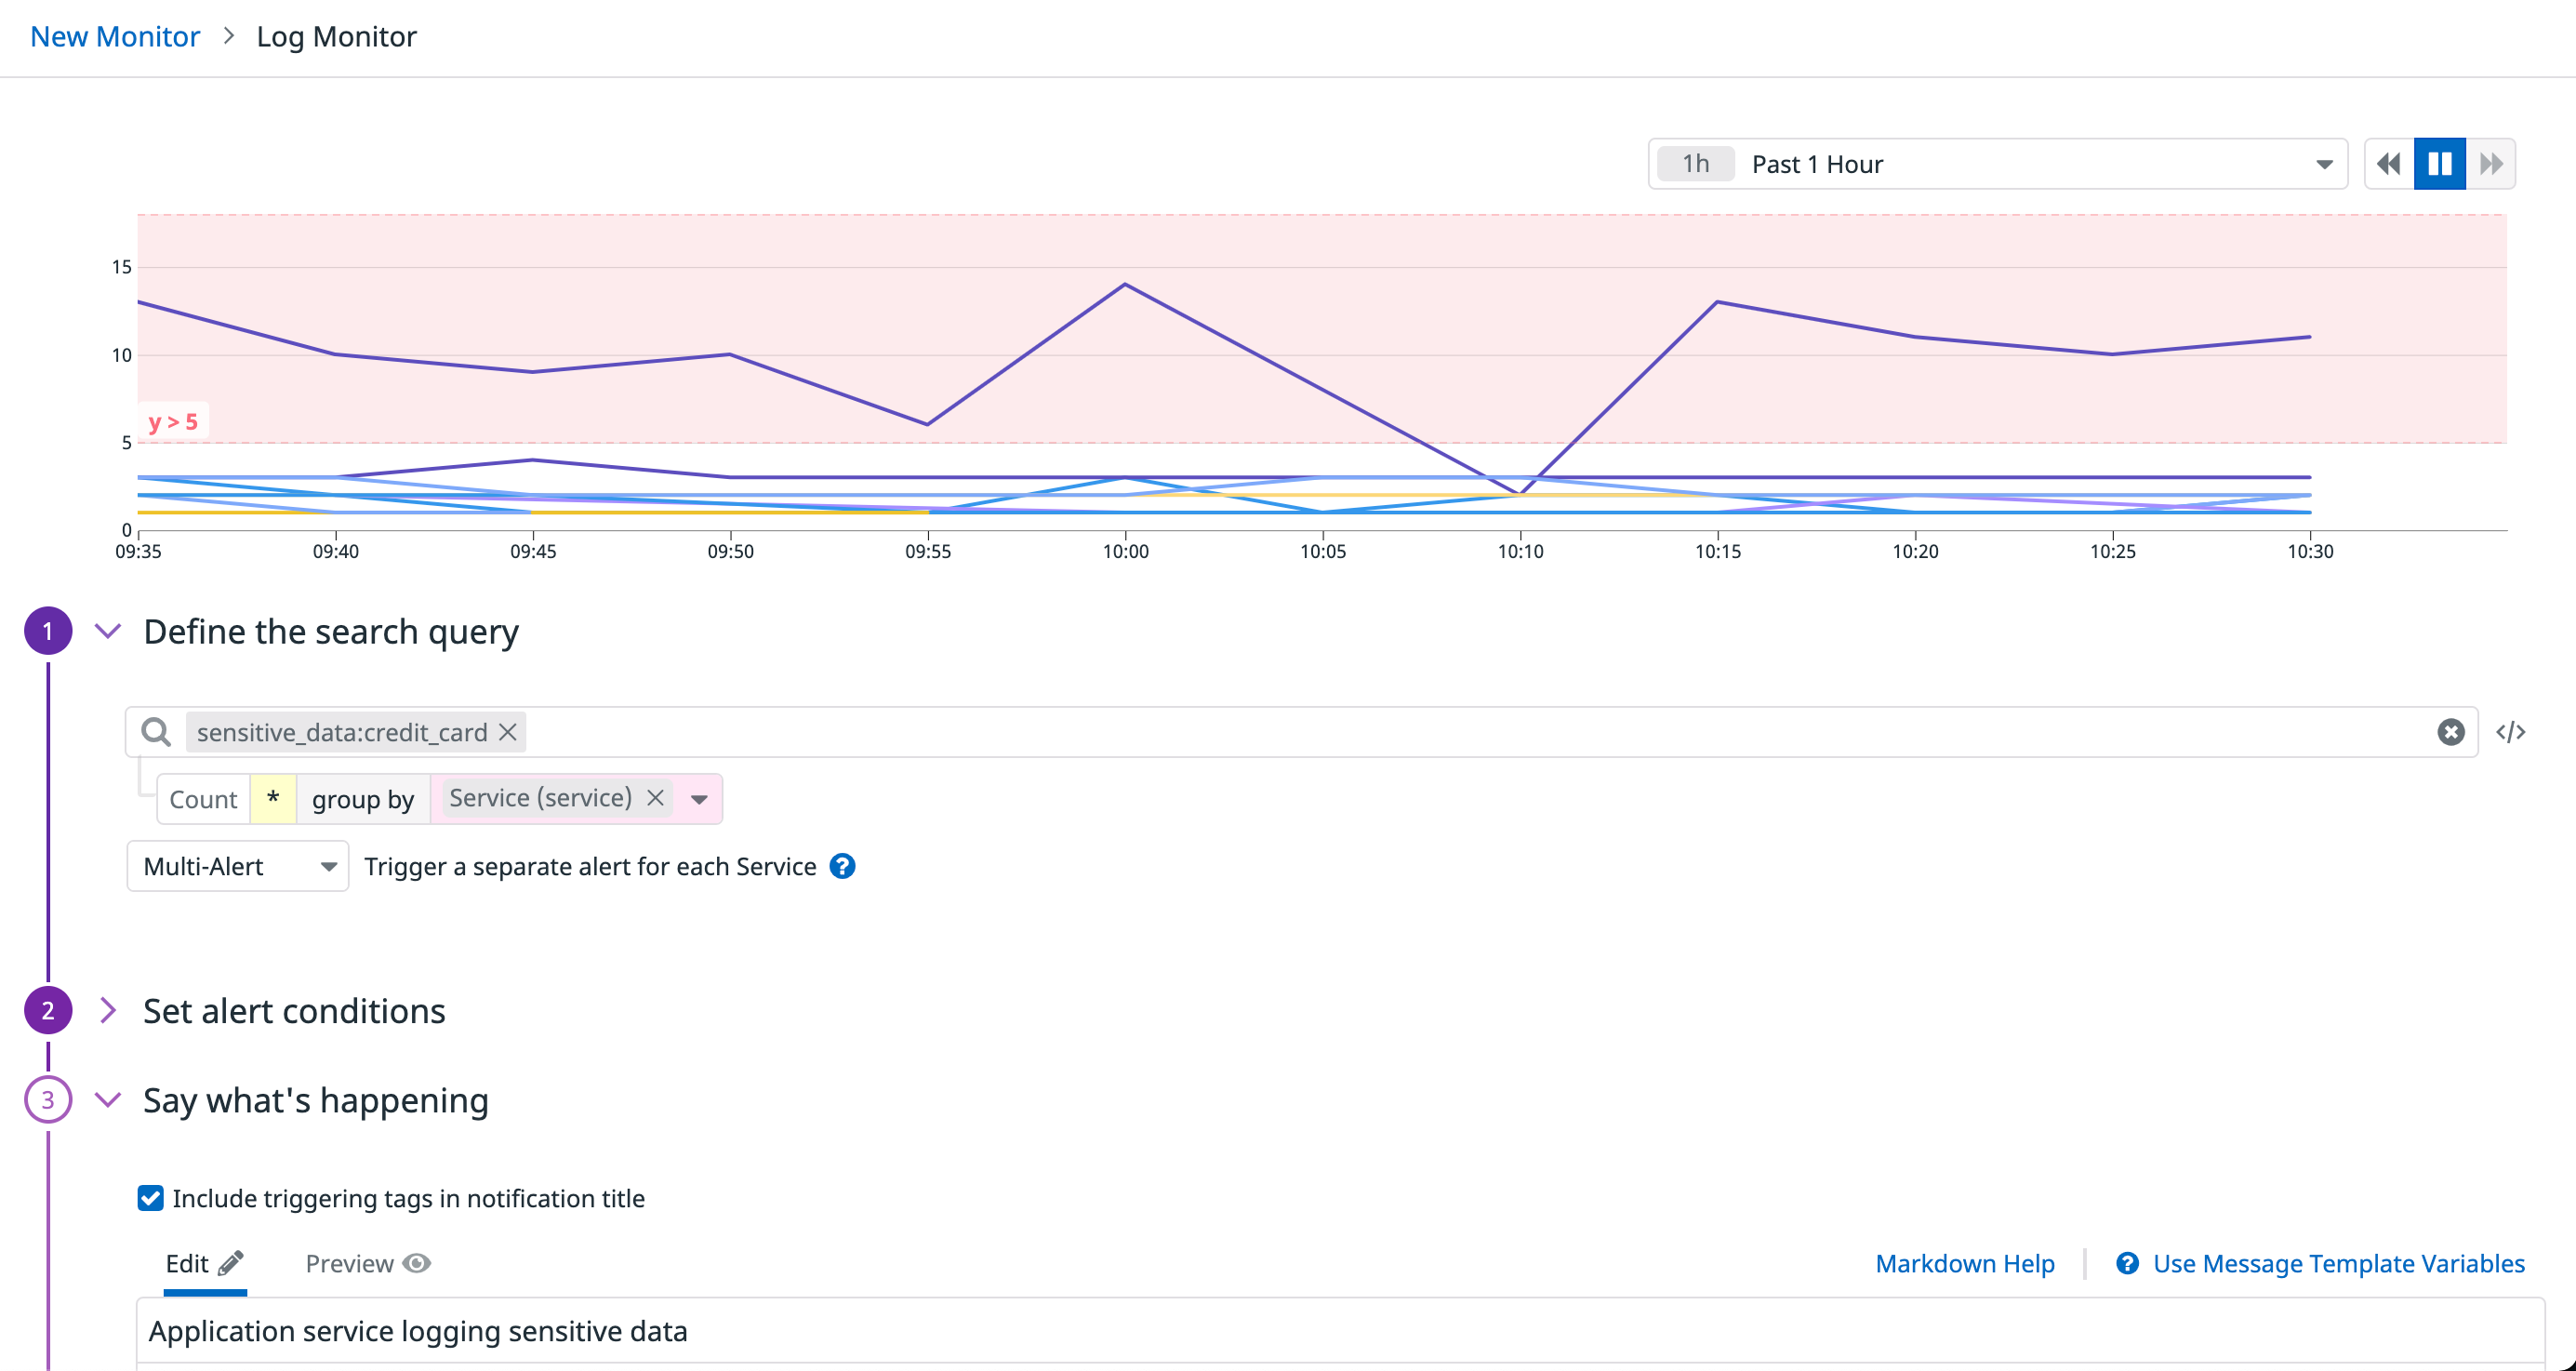Collapse the Define the search query section
The height and width of the screenshot is (1371, 2576).
(107, 631)
